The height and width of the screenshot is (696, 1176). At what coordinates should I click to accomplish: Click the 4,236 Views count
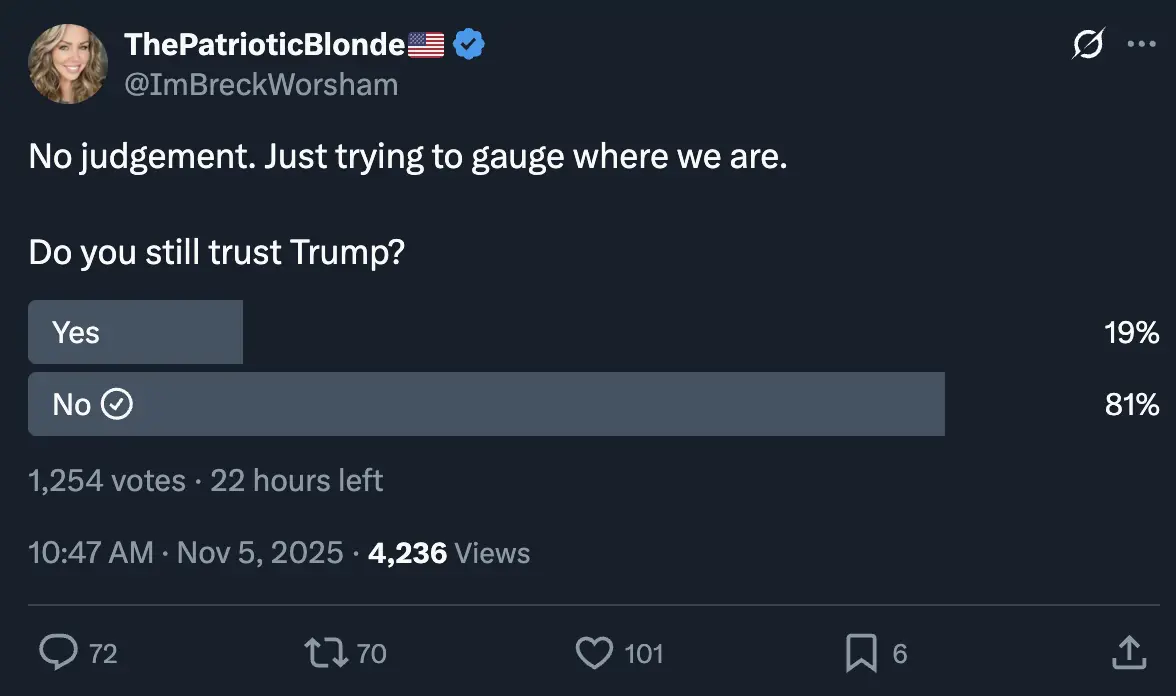(449, 553)
